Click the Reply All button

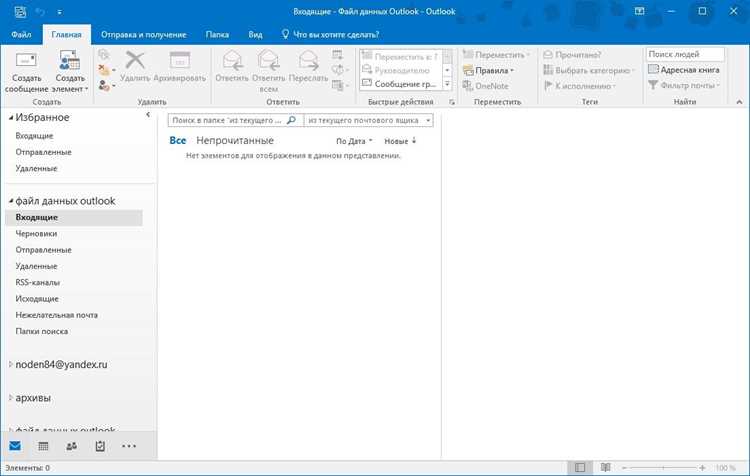coord(268,72)
